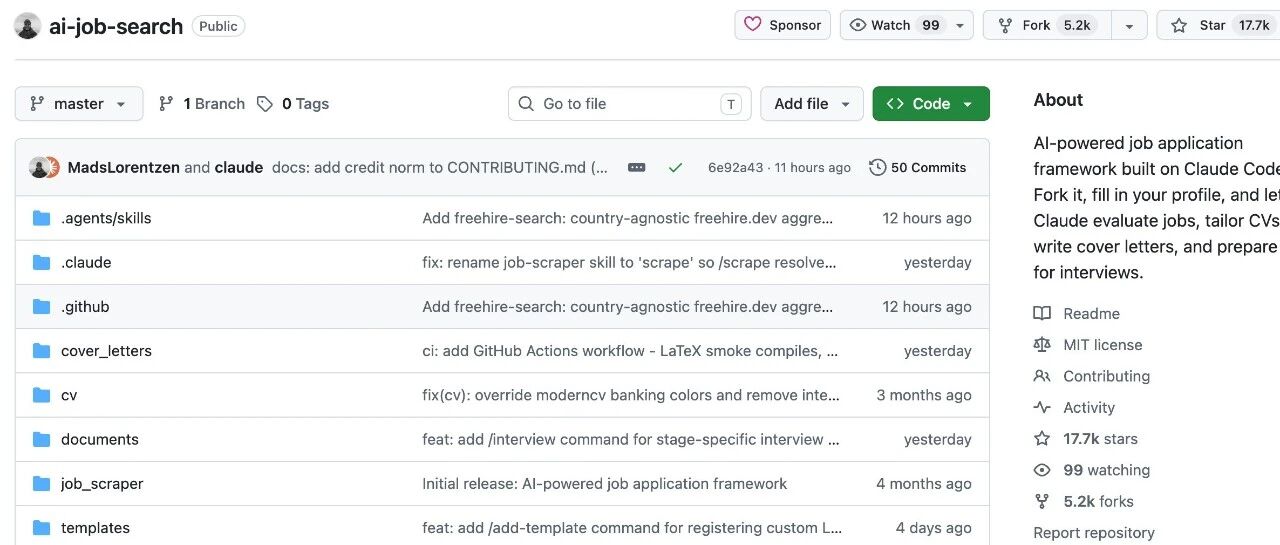Viewport: 1280px width, 545px height.
Task: Open the cover_letters folder
Action: [106, 351]
